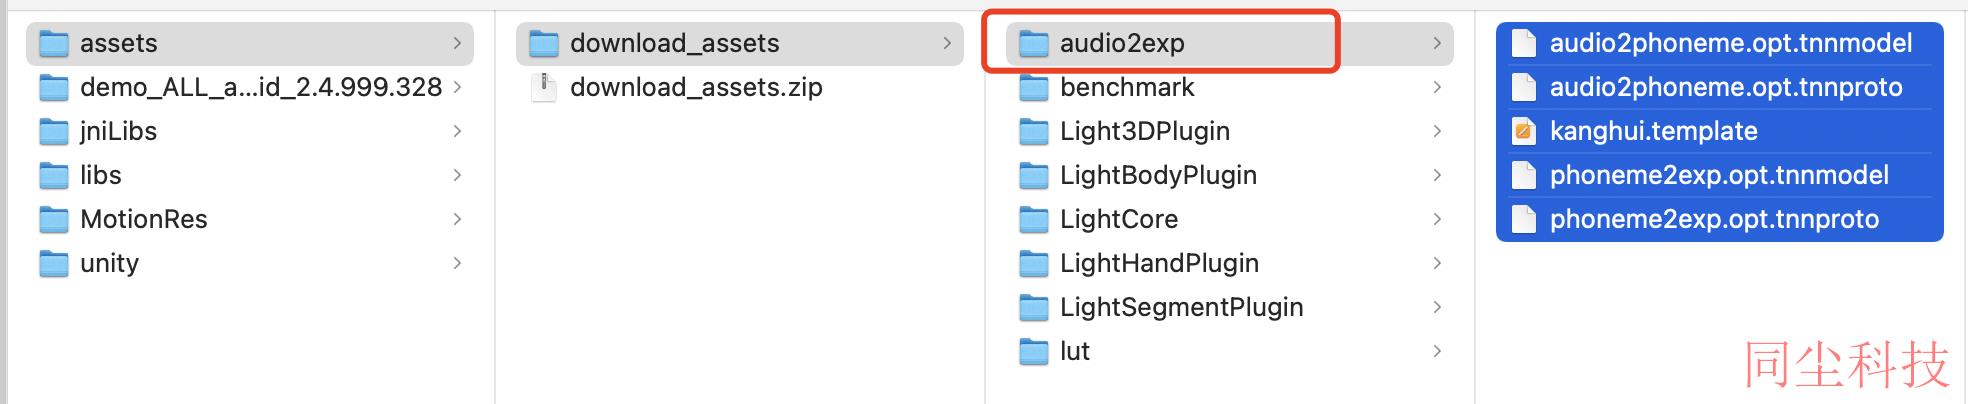Select the LightCore folder icon

click(x=1033, y=219)
